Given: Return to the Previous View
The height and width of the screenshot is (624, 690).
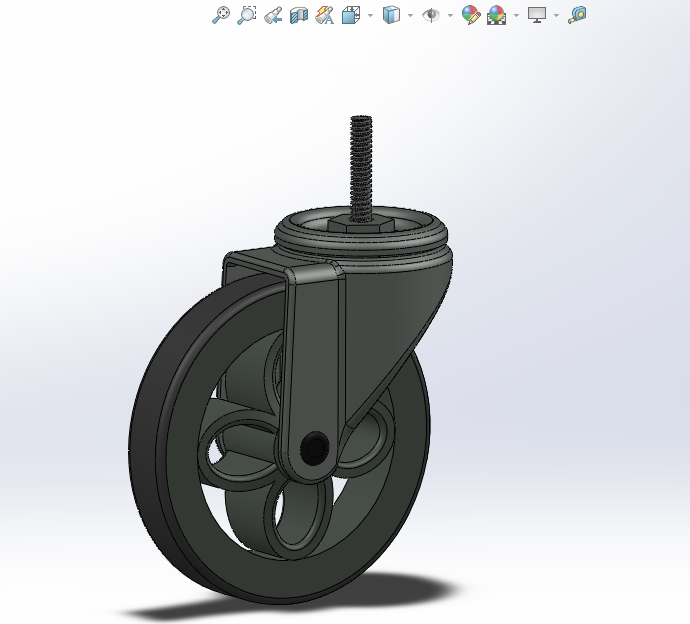Looking at the screenshot, I should [273, 15].
